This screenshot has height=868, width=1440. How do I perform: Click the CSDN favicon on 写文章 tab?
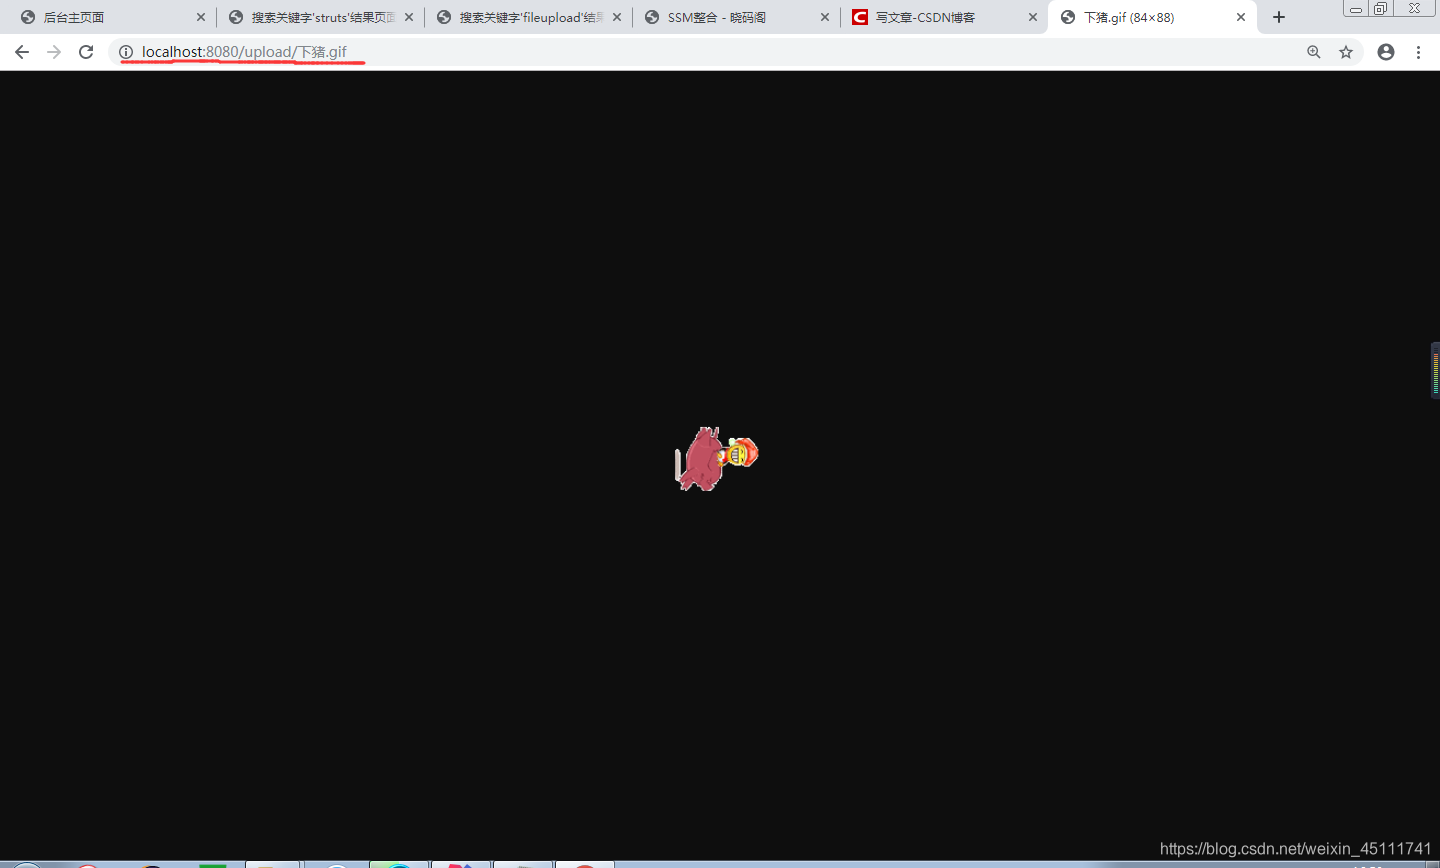[x=860, y=17]
